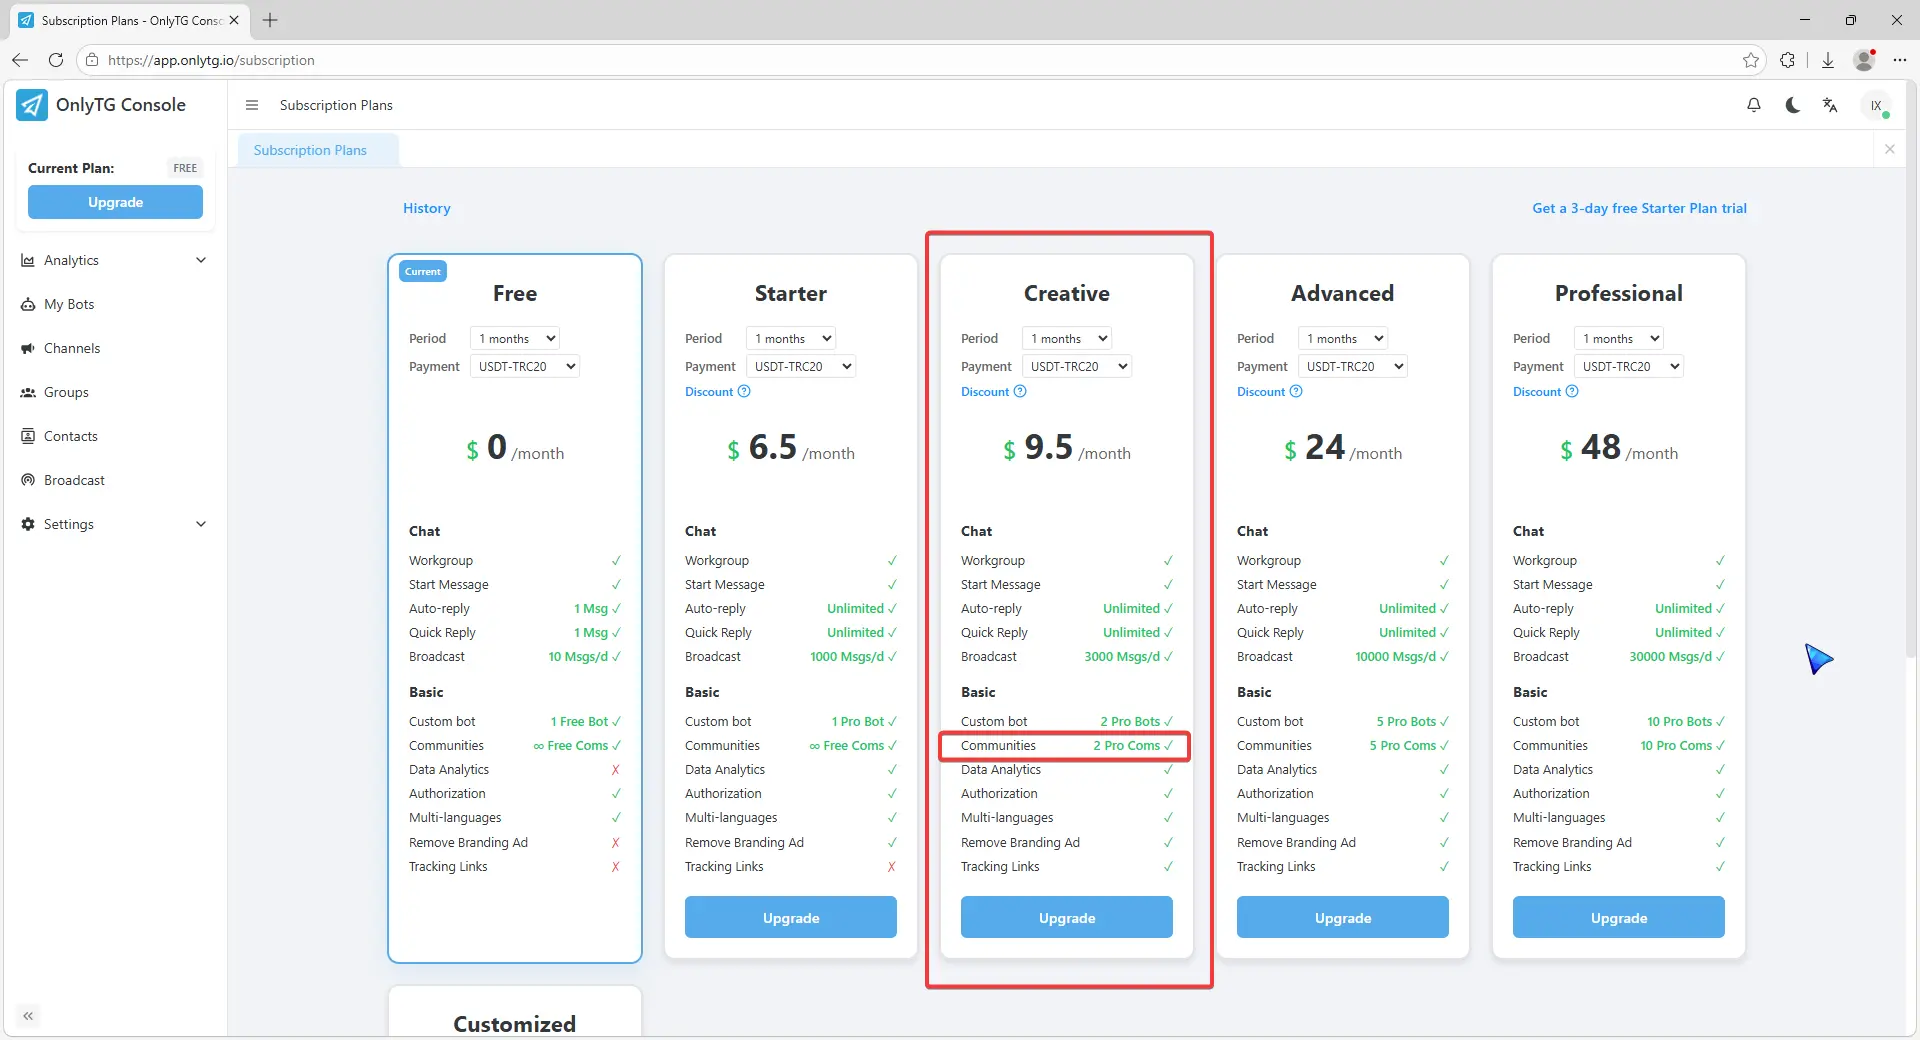
Task: Open the Creative plan Period dropdown
Action: pos(1066,339)
